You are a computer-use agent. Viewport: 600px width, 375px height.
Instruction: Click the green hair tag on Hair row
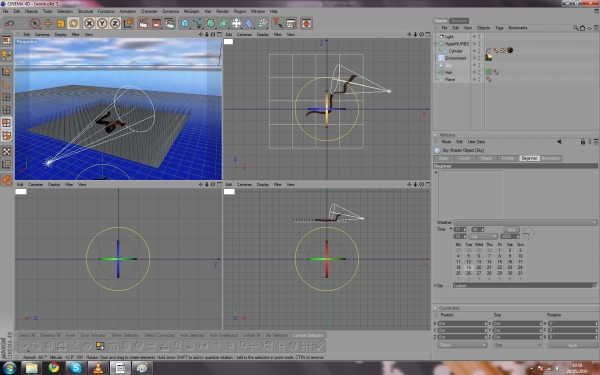click(489, 72)
